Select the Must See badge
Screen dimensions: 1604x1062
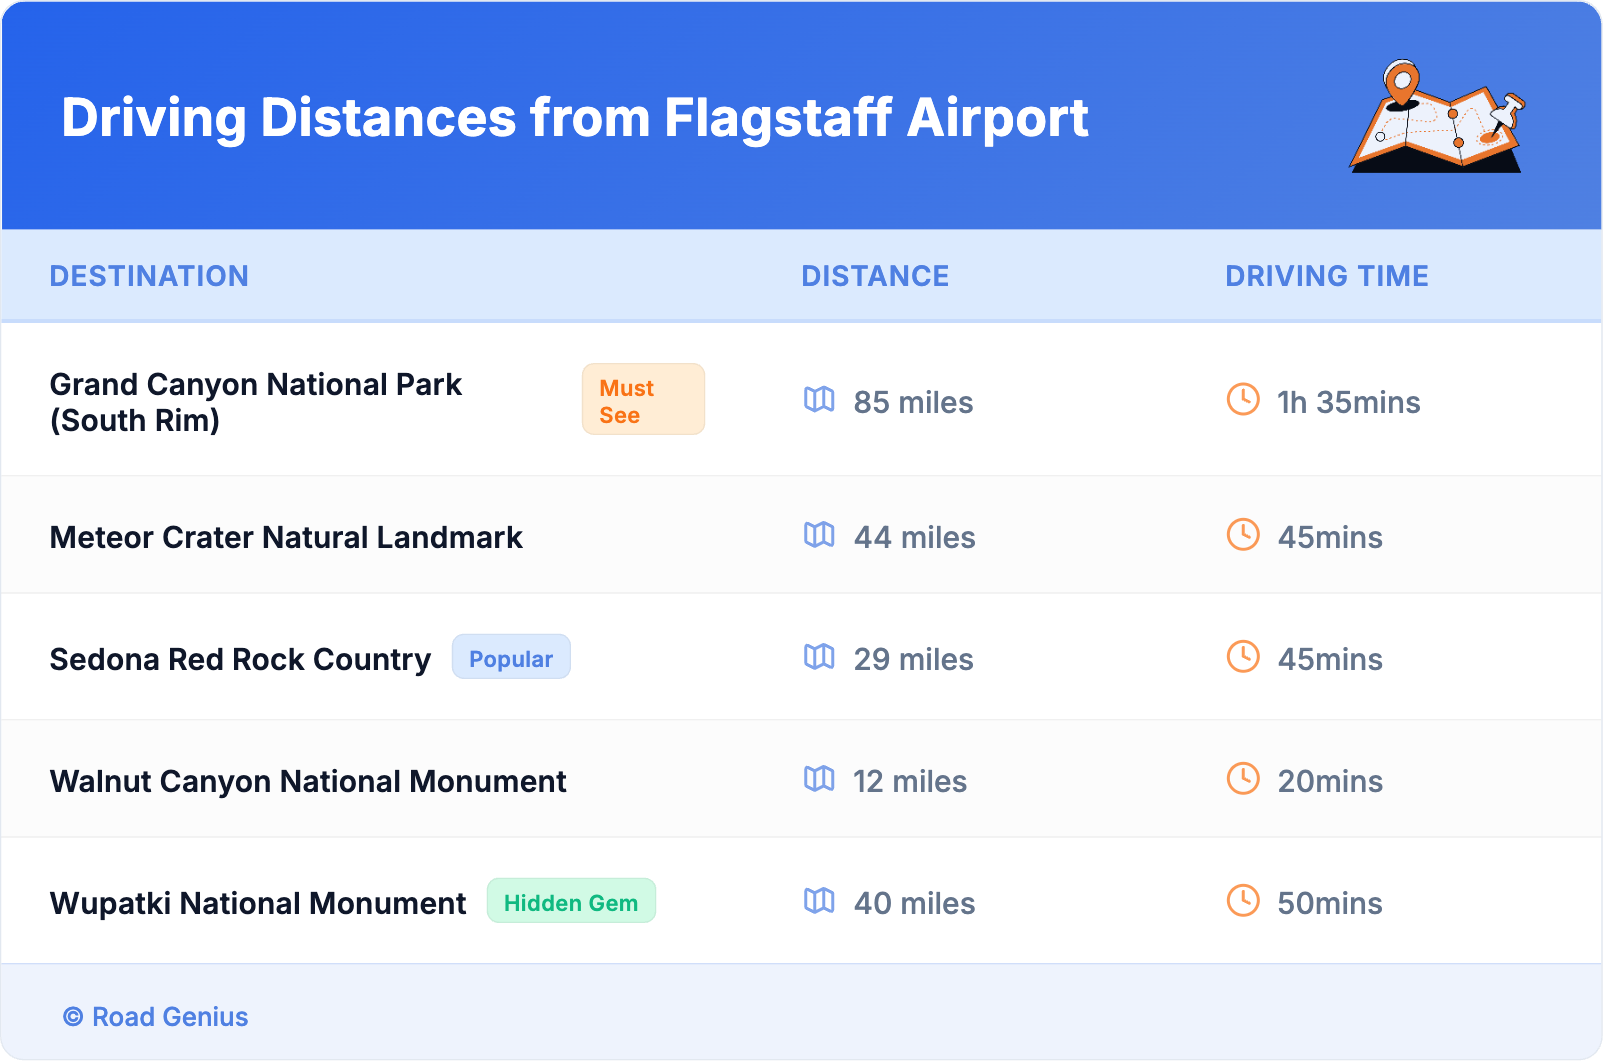tap(643, 400)
